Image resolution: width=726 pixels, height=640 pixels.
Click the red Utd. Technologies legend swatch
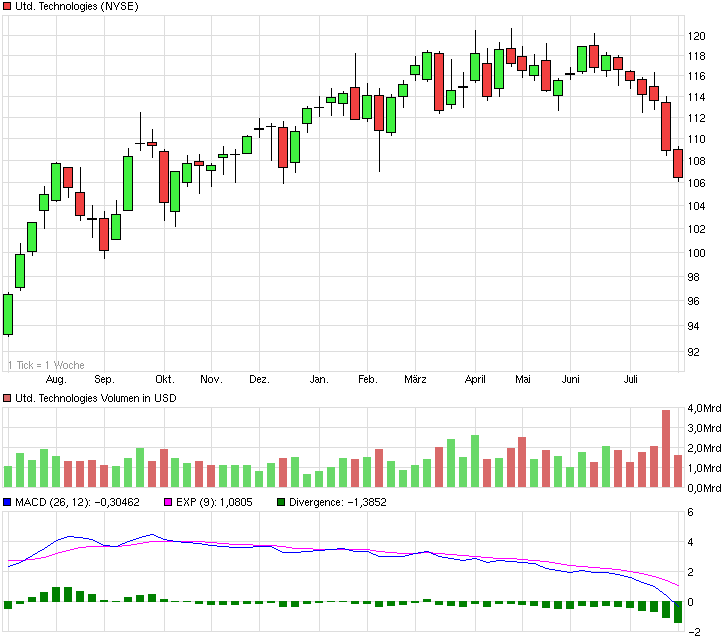[6, 6]
